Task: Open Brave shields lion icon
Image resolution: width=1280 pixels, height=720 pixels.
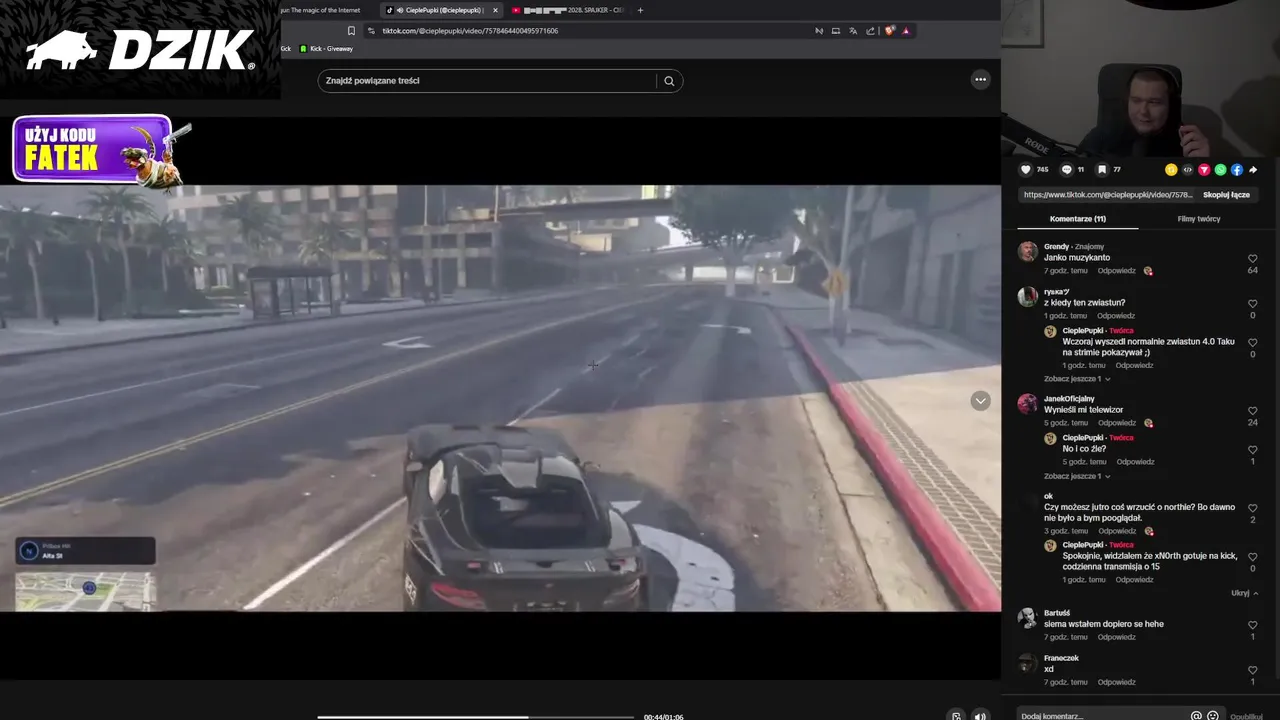Action: tap(888, 31)
